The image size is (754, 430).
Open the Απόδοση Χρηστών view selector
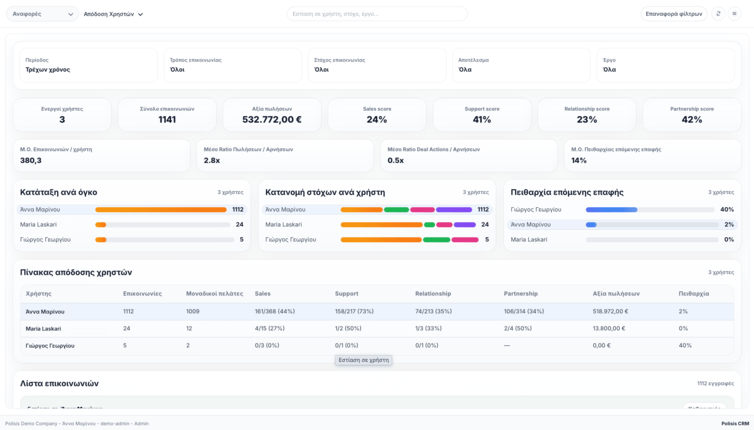click(x=113, y=14)
